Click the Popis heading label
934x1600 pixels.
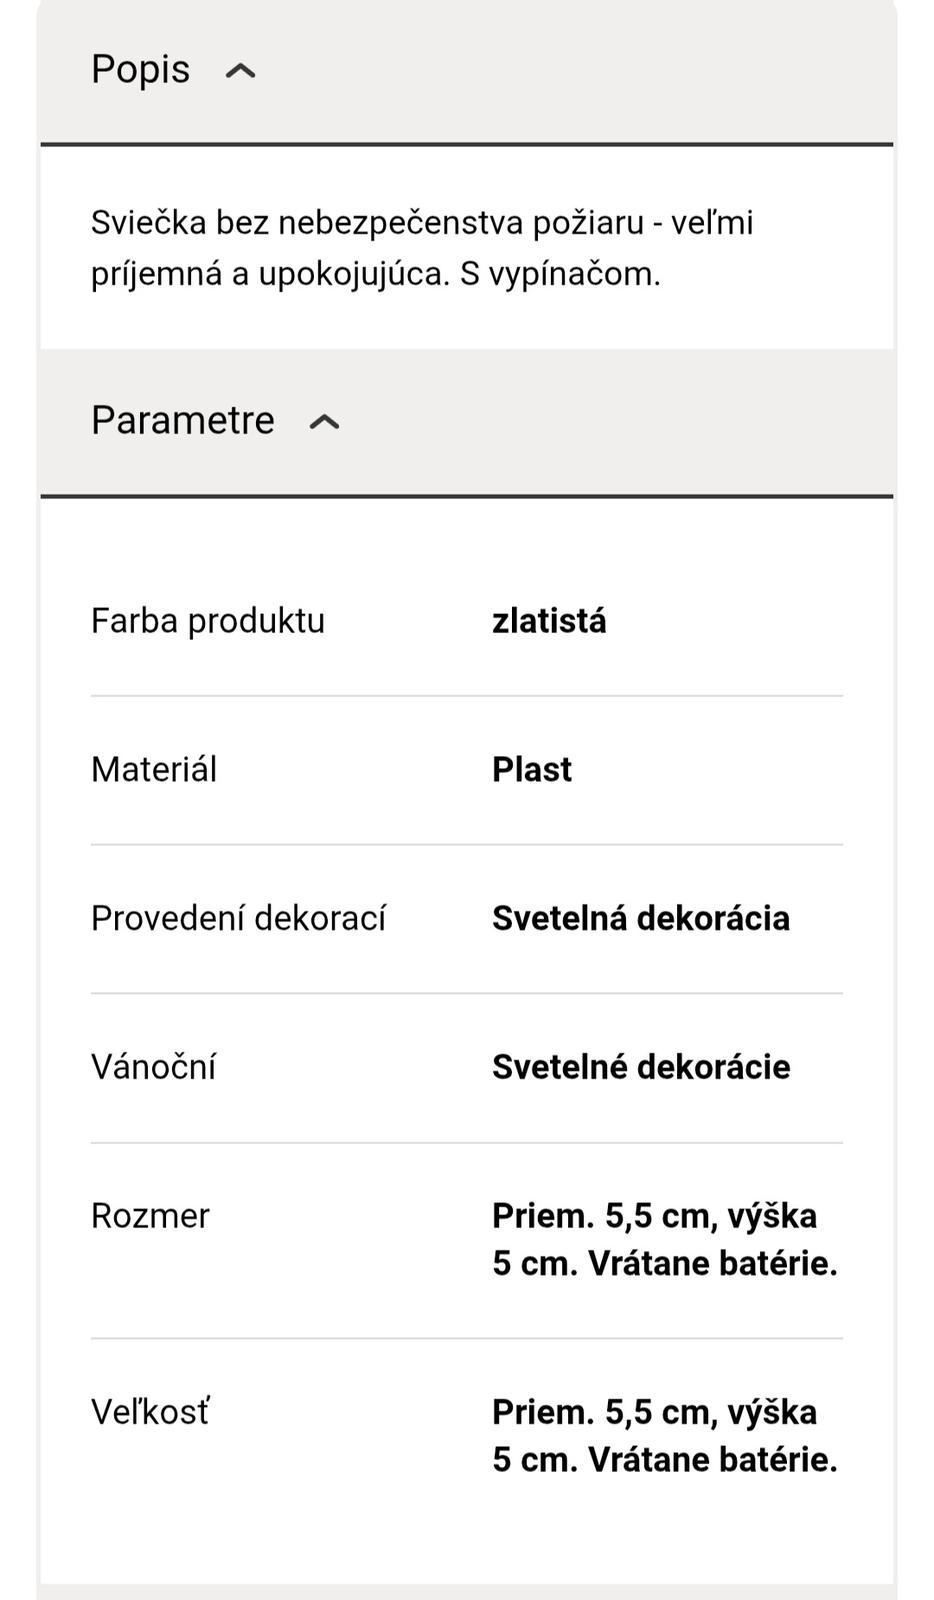point(140,70)
